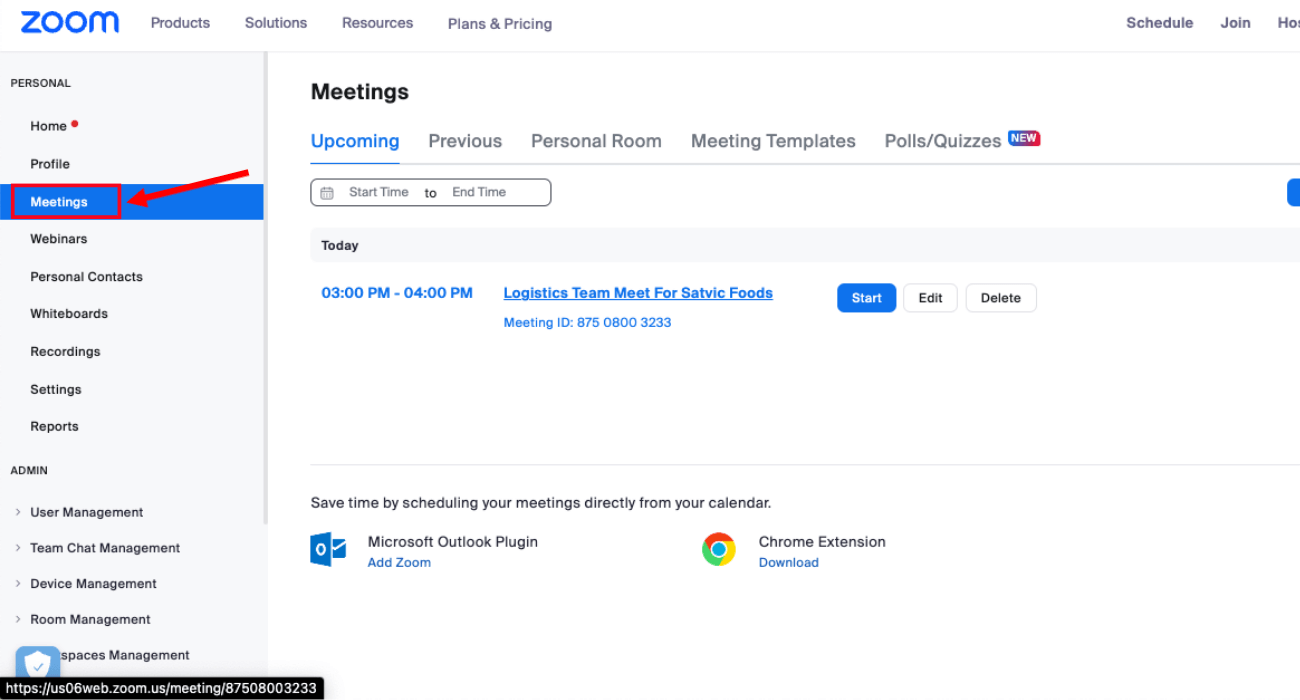Image resolution: width=1300 pixels, height=700 pixels.
Task: Open the Resources menu
Action: pos(377,22)
